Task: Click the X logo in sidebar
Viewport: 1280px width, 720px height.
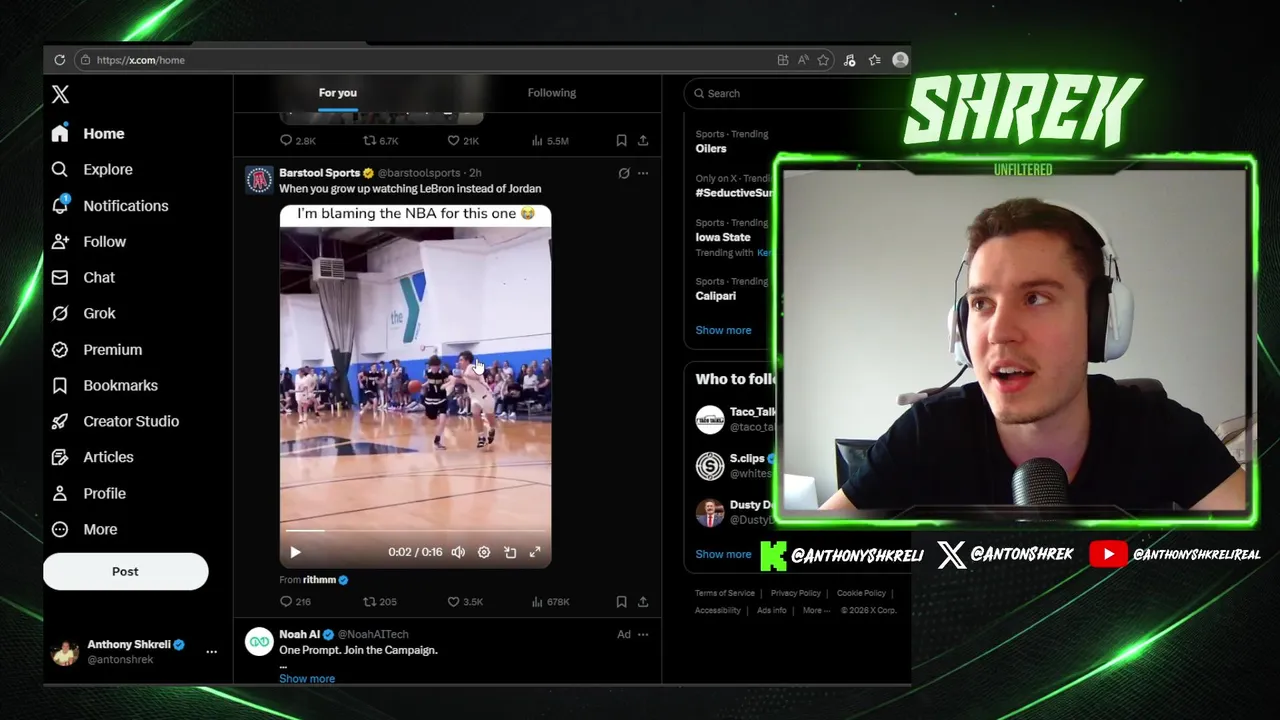Action: [60, 94]
